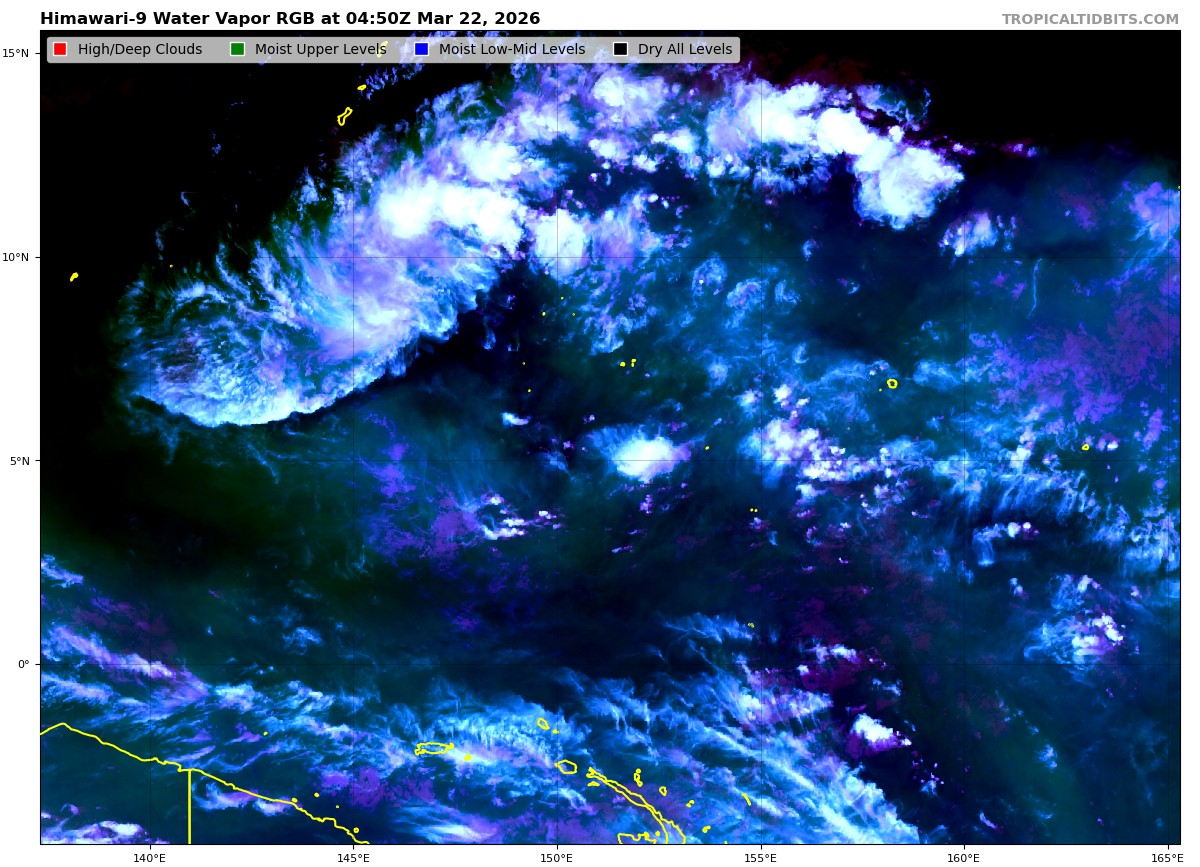Open the TROPICALTIDBITS.COM watermark link
Image resolution: width=1200 pixels, height=867 pixels.
point(1090,20)
